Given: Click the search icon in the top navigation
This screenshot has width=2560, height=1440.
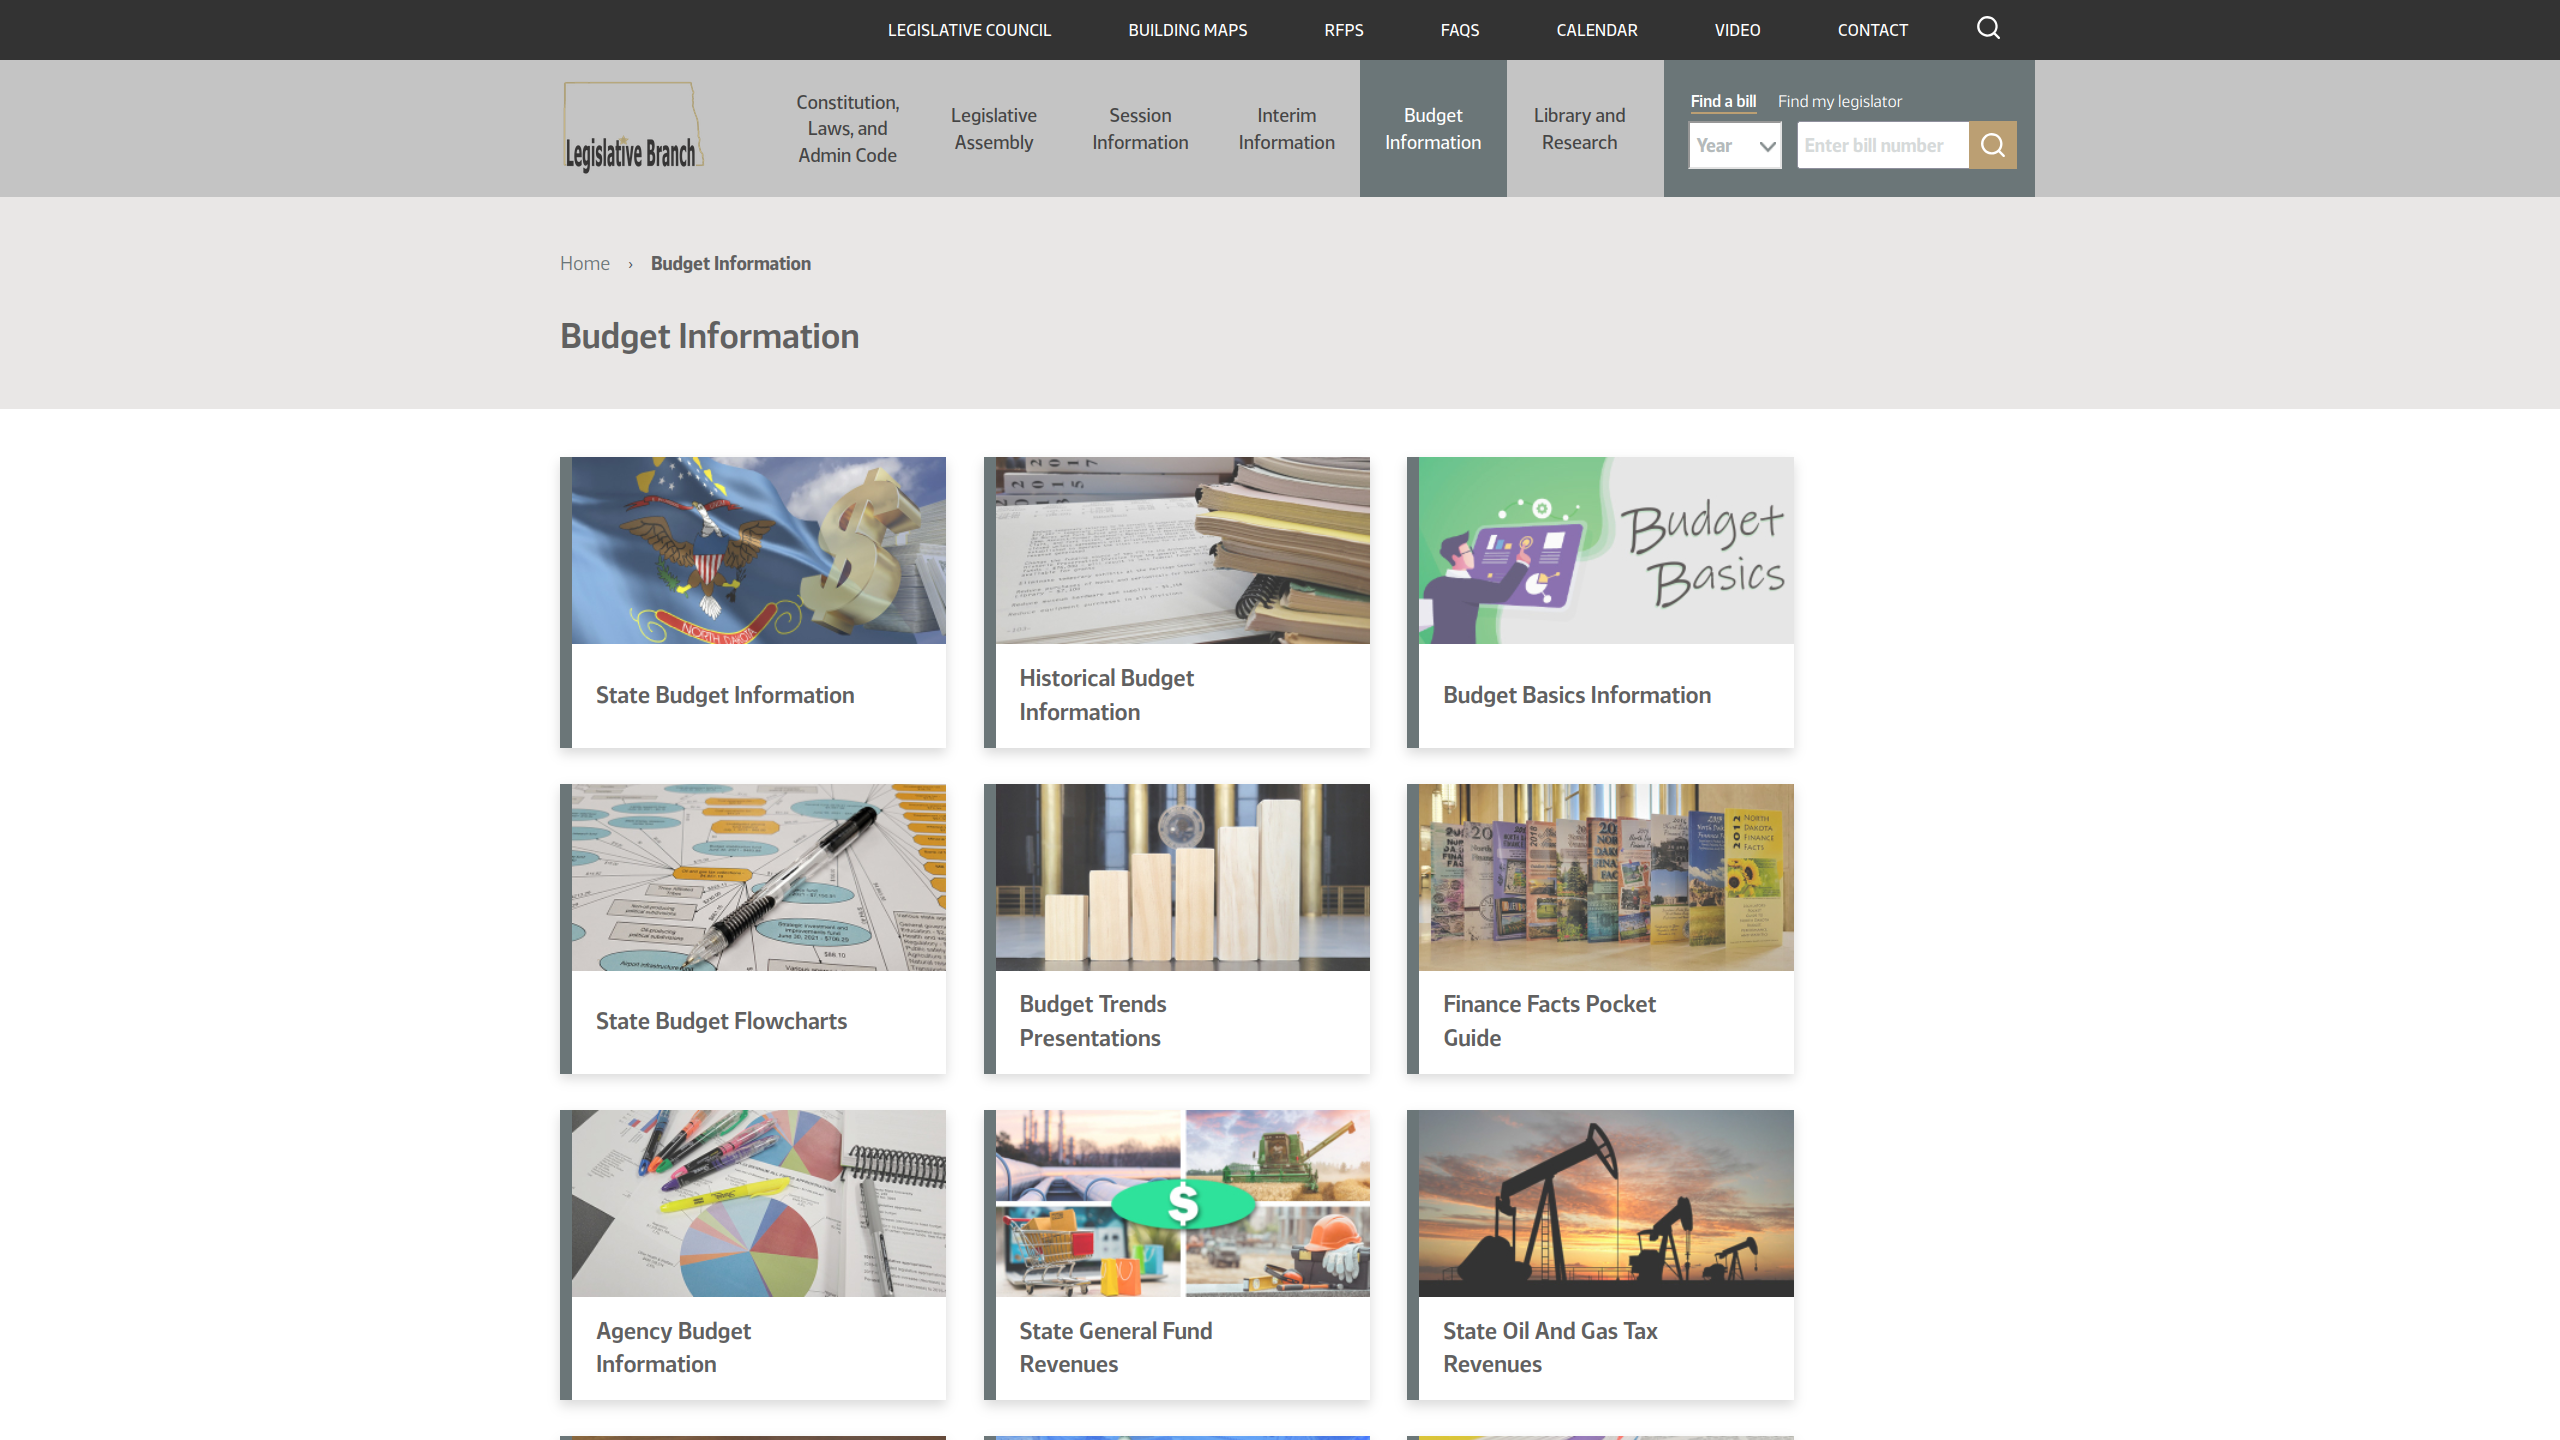Looking at the screenshot, I should [1989, 26].
